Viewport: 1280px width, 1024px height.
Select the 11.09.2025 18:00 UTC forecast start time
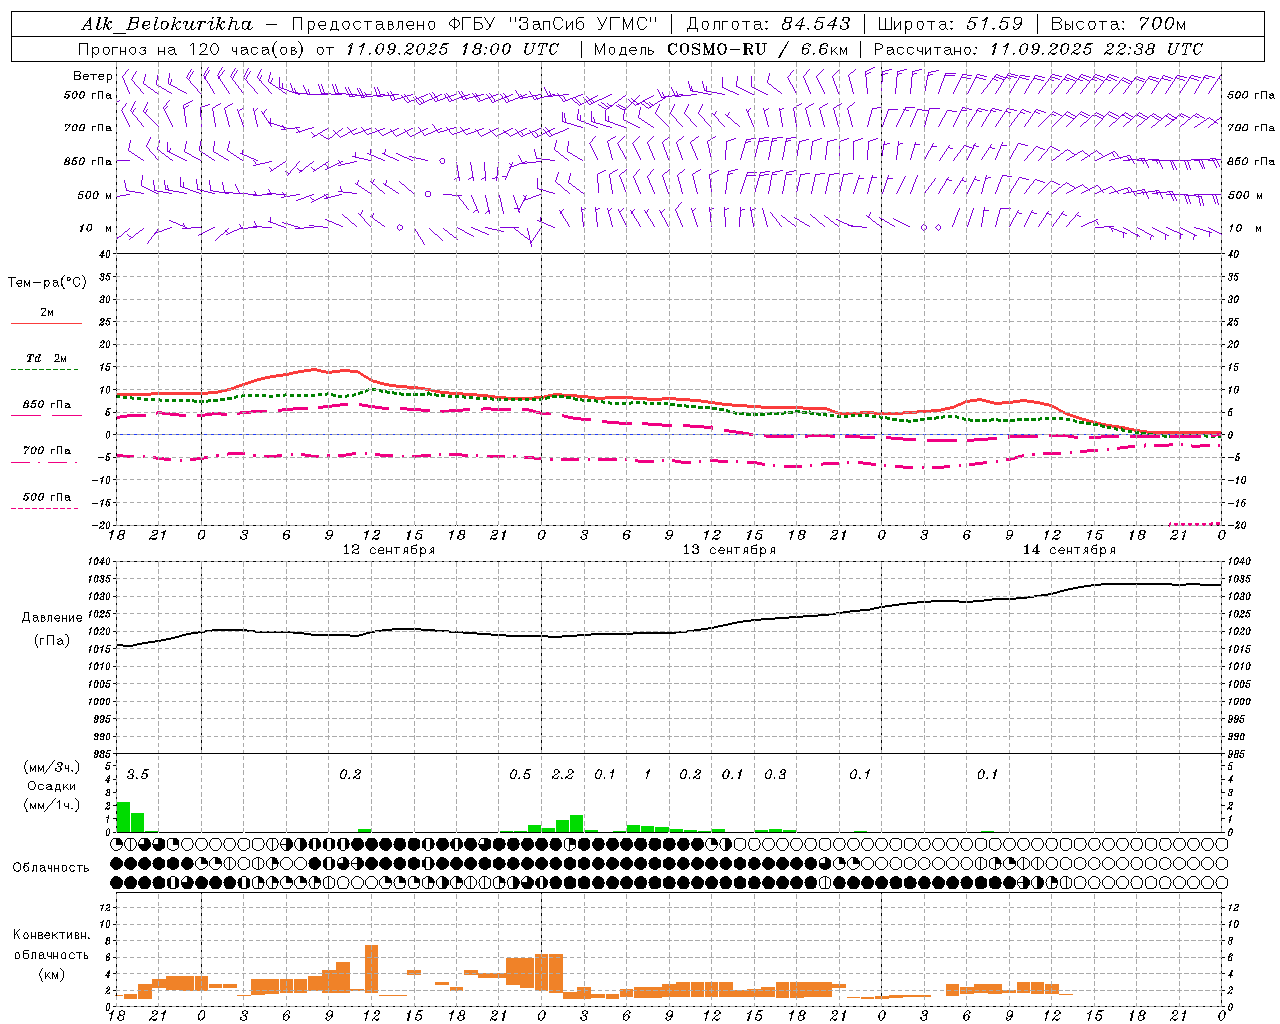pyautogui.click(x=451, y=49)
